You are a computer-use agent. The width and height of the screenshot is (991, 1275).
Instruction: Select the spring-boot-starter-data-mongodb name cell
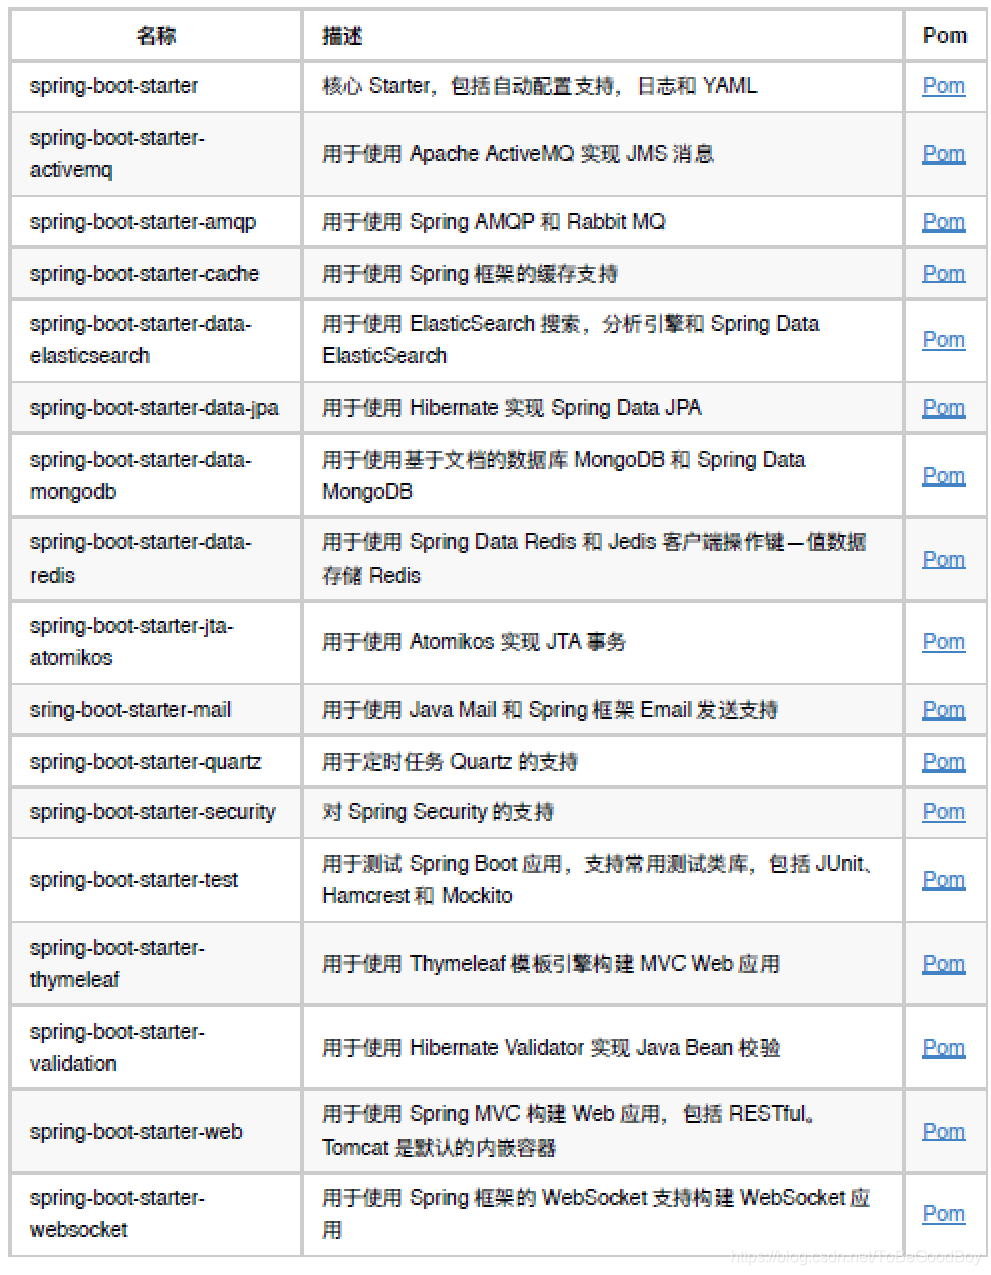[x=156, y=476]
